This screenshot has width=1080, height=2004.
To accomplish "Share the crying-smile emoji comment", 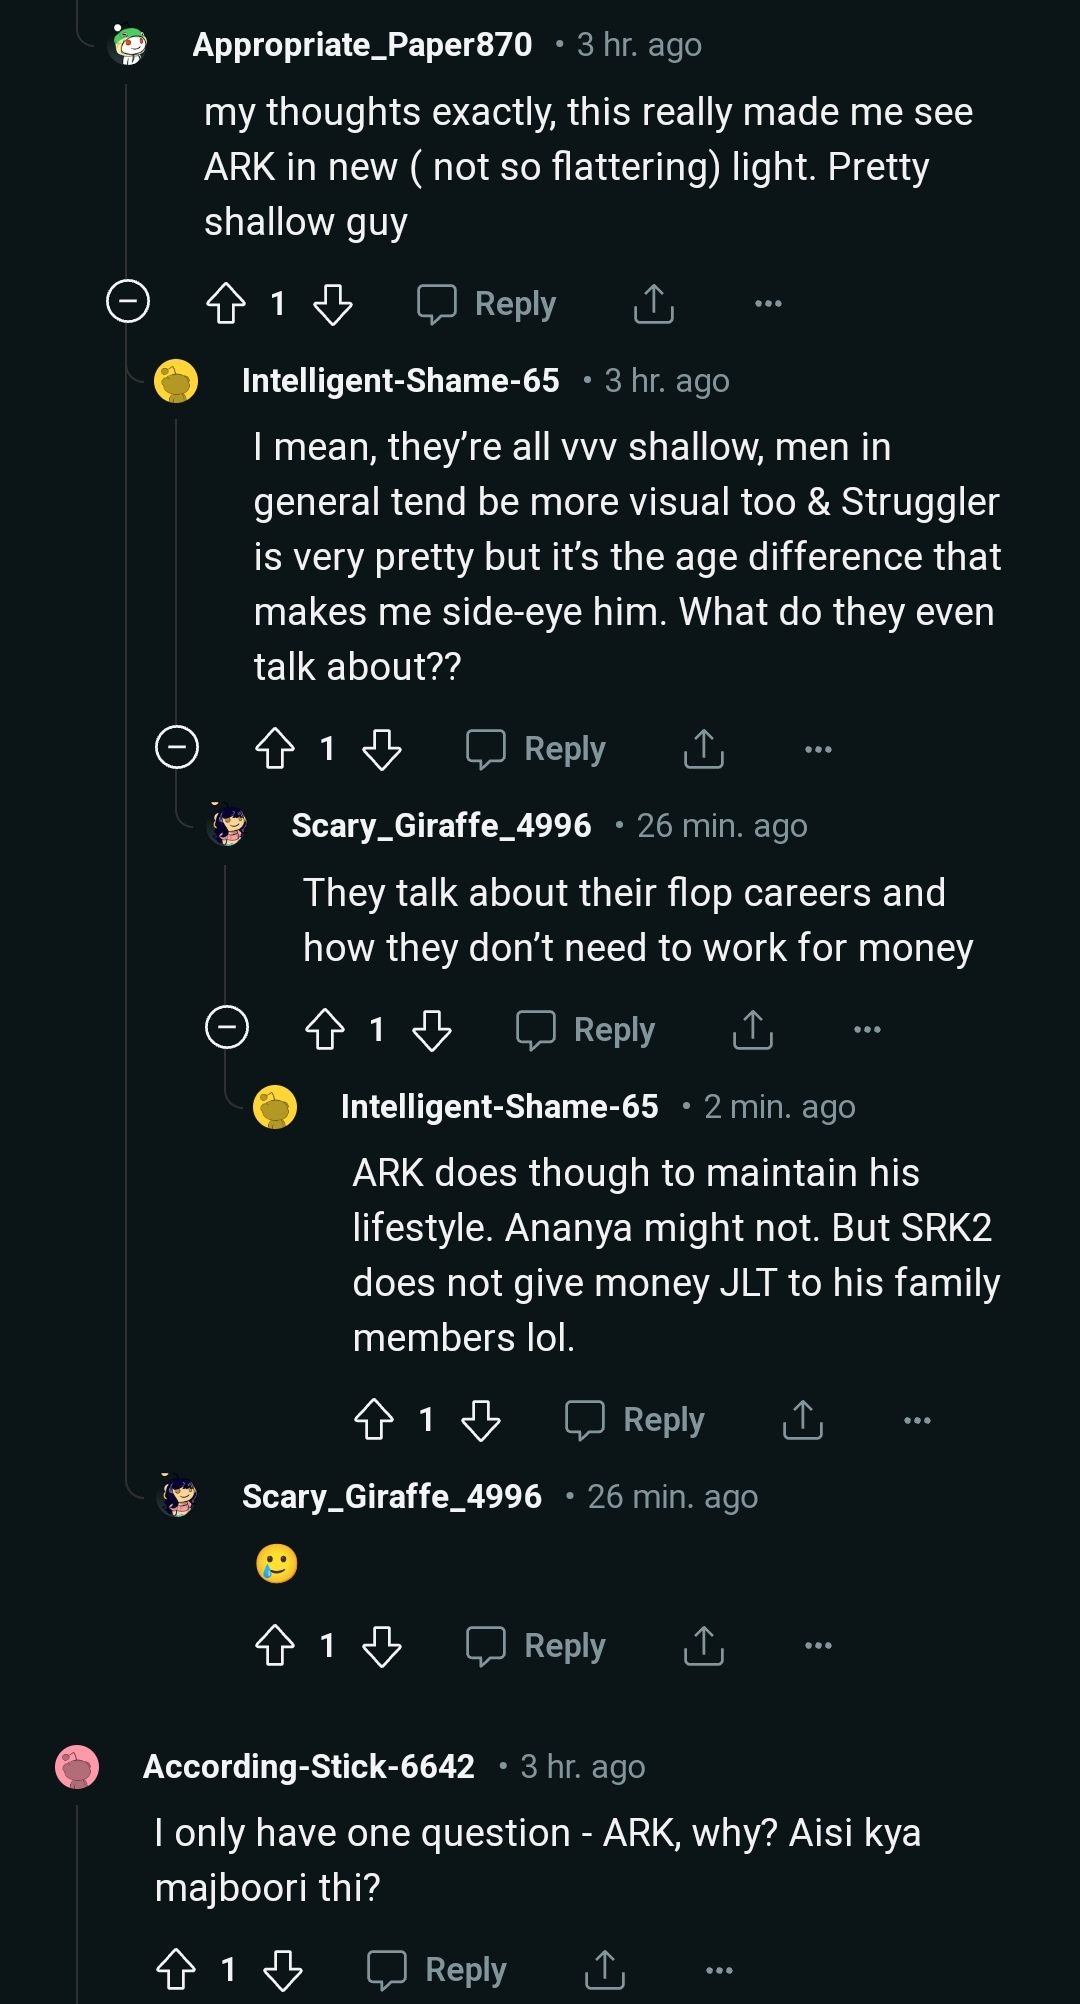I will 704,1645.
